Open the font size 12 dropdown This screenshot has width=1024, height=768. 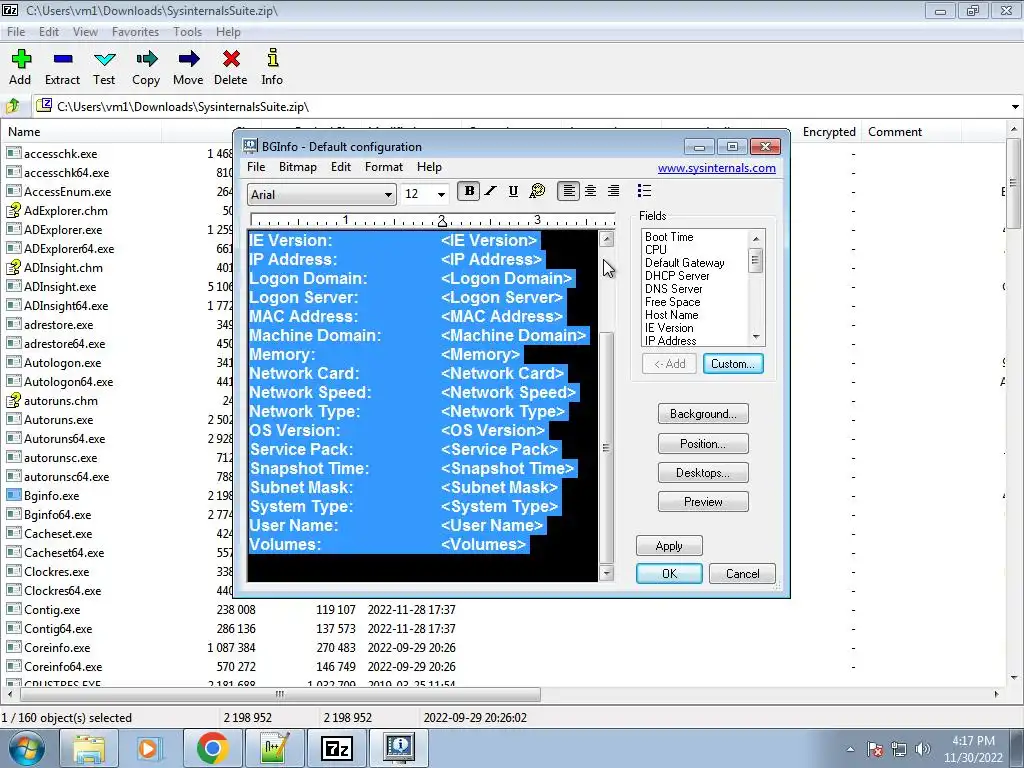tap(441, 195)
